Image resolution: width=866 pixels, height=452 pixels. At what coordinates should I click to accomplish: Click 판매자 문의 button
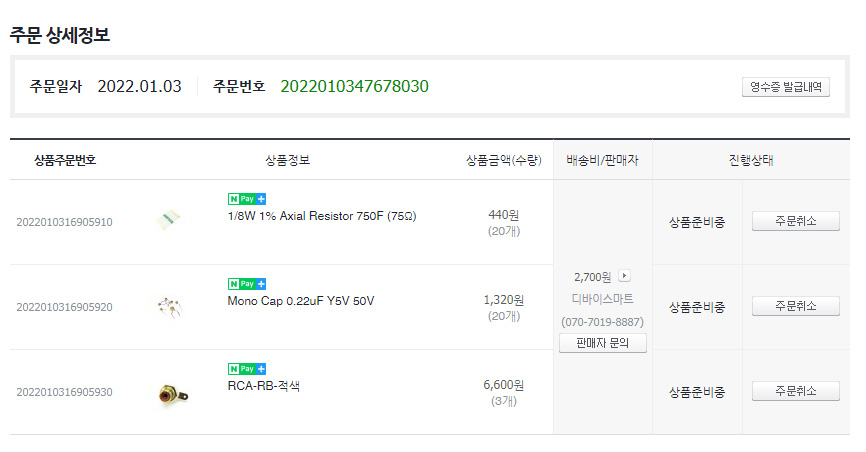(x=603, y=343)
